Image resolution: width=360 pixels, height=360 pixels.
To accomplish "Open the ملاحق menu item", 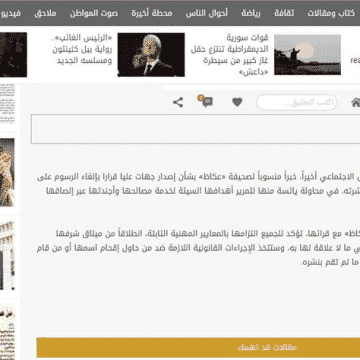I will pyautogui.click(x=45, y=13).
